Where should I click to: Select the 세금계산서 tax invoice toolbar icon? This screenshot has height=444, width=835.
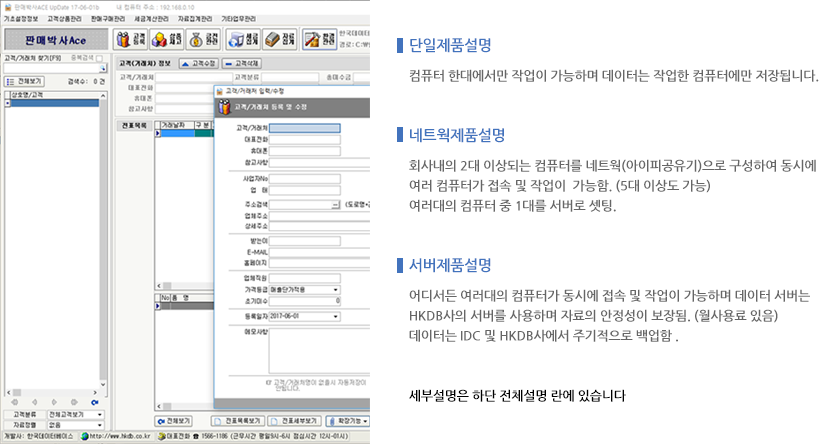tap(239, 40)
